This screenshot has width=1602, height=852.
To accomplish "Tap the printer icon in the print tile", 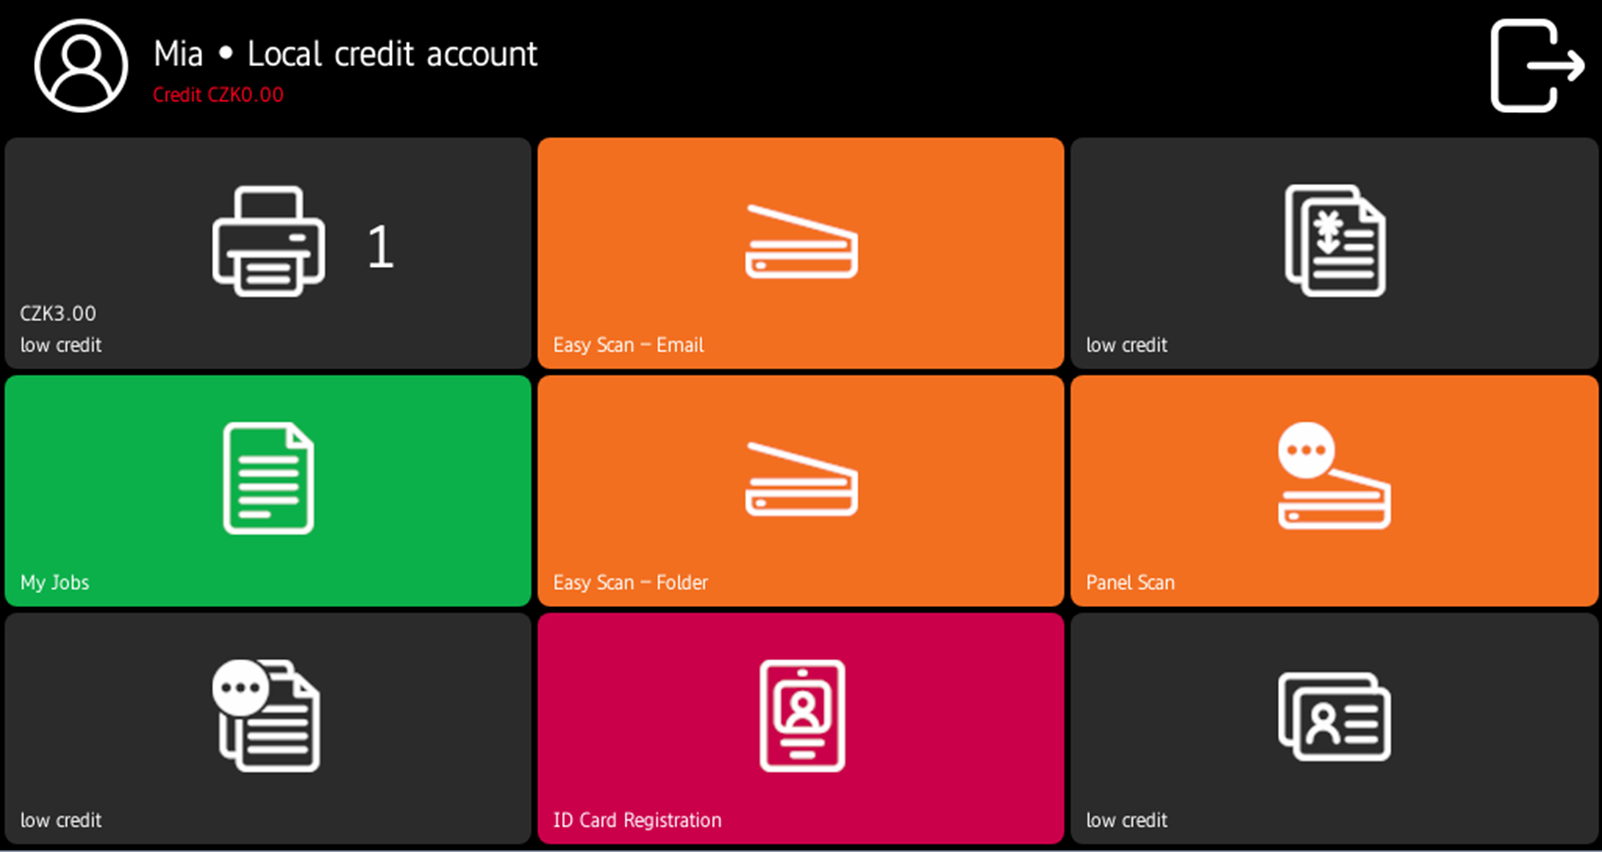I will point(268,242).
